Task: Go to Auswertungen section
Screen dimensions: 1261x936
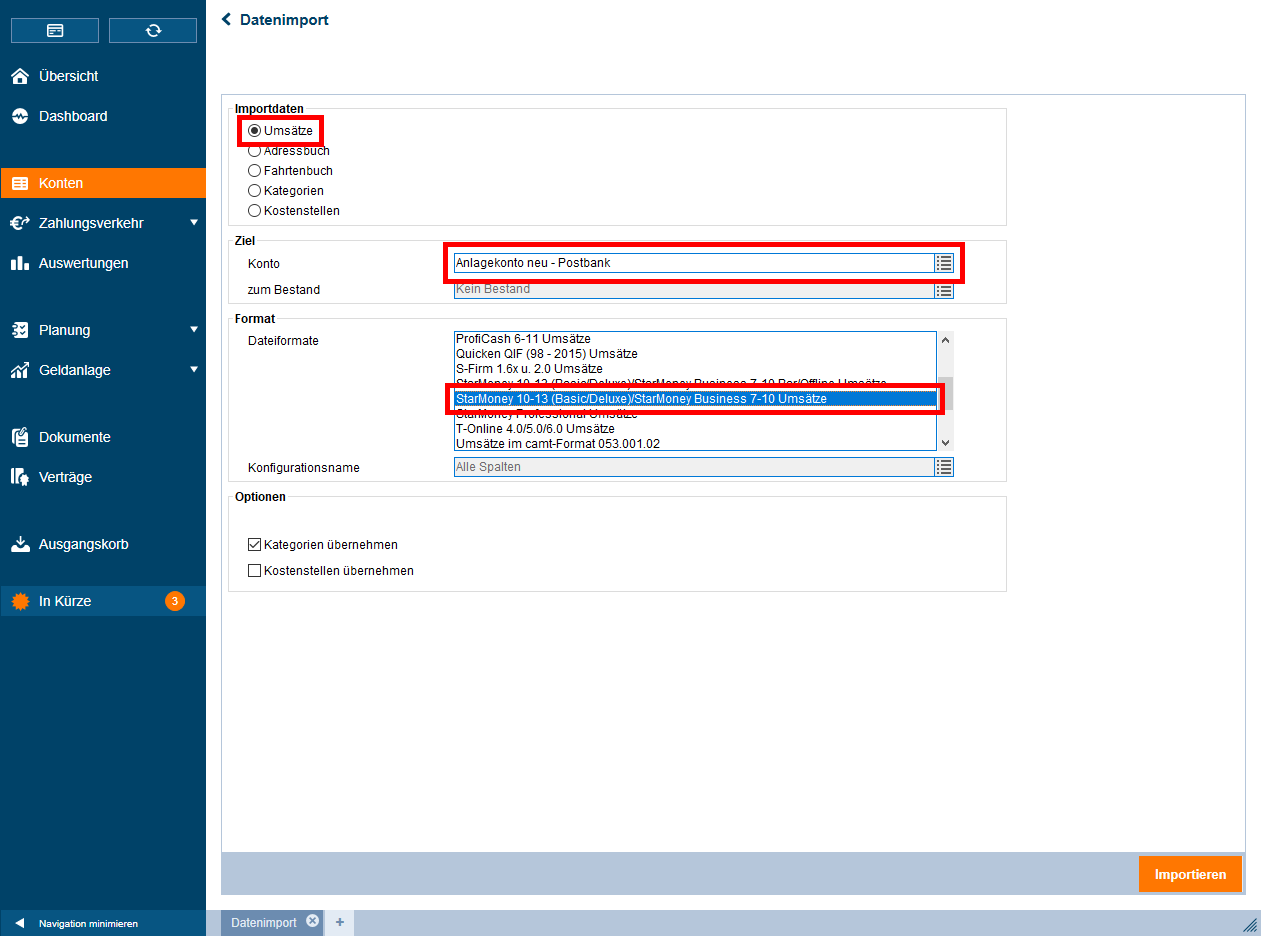Action: [x=103, y=263]
